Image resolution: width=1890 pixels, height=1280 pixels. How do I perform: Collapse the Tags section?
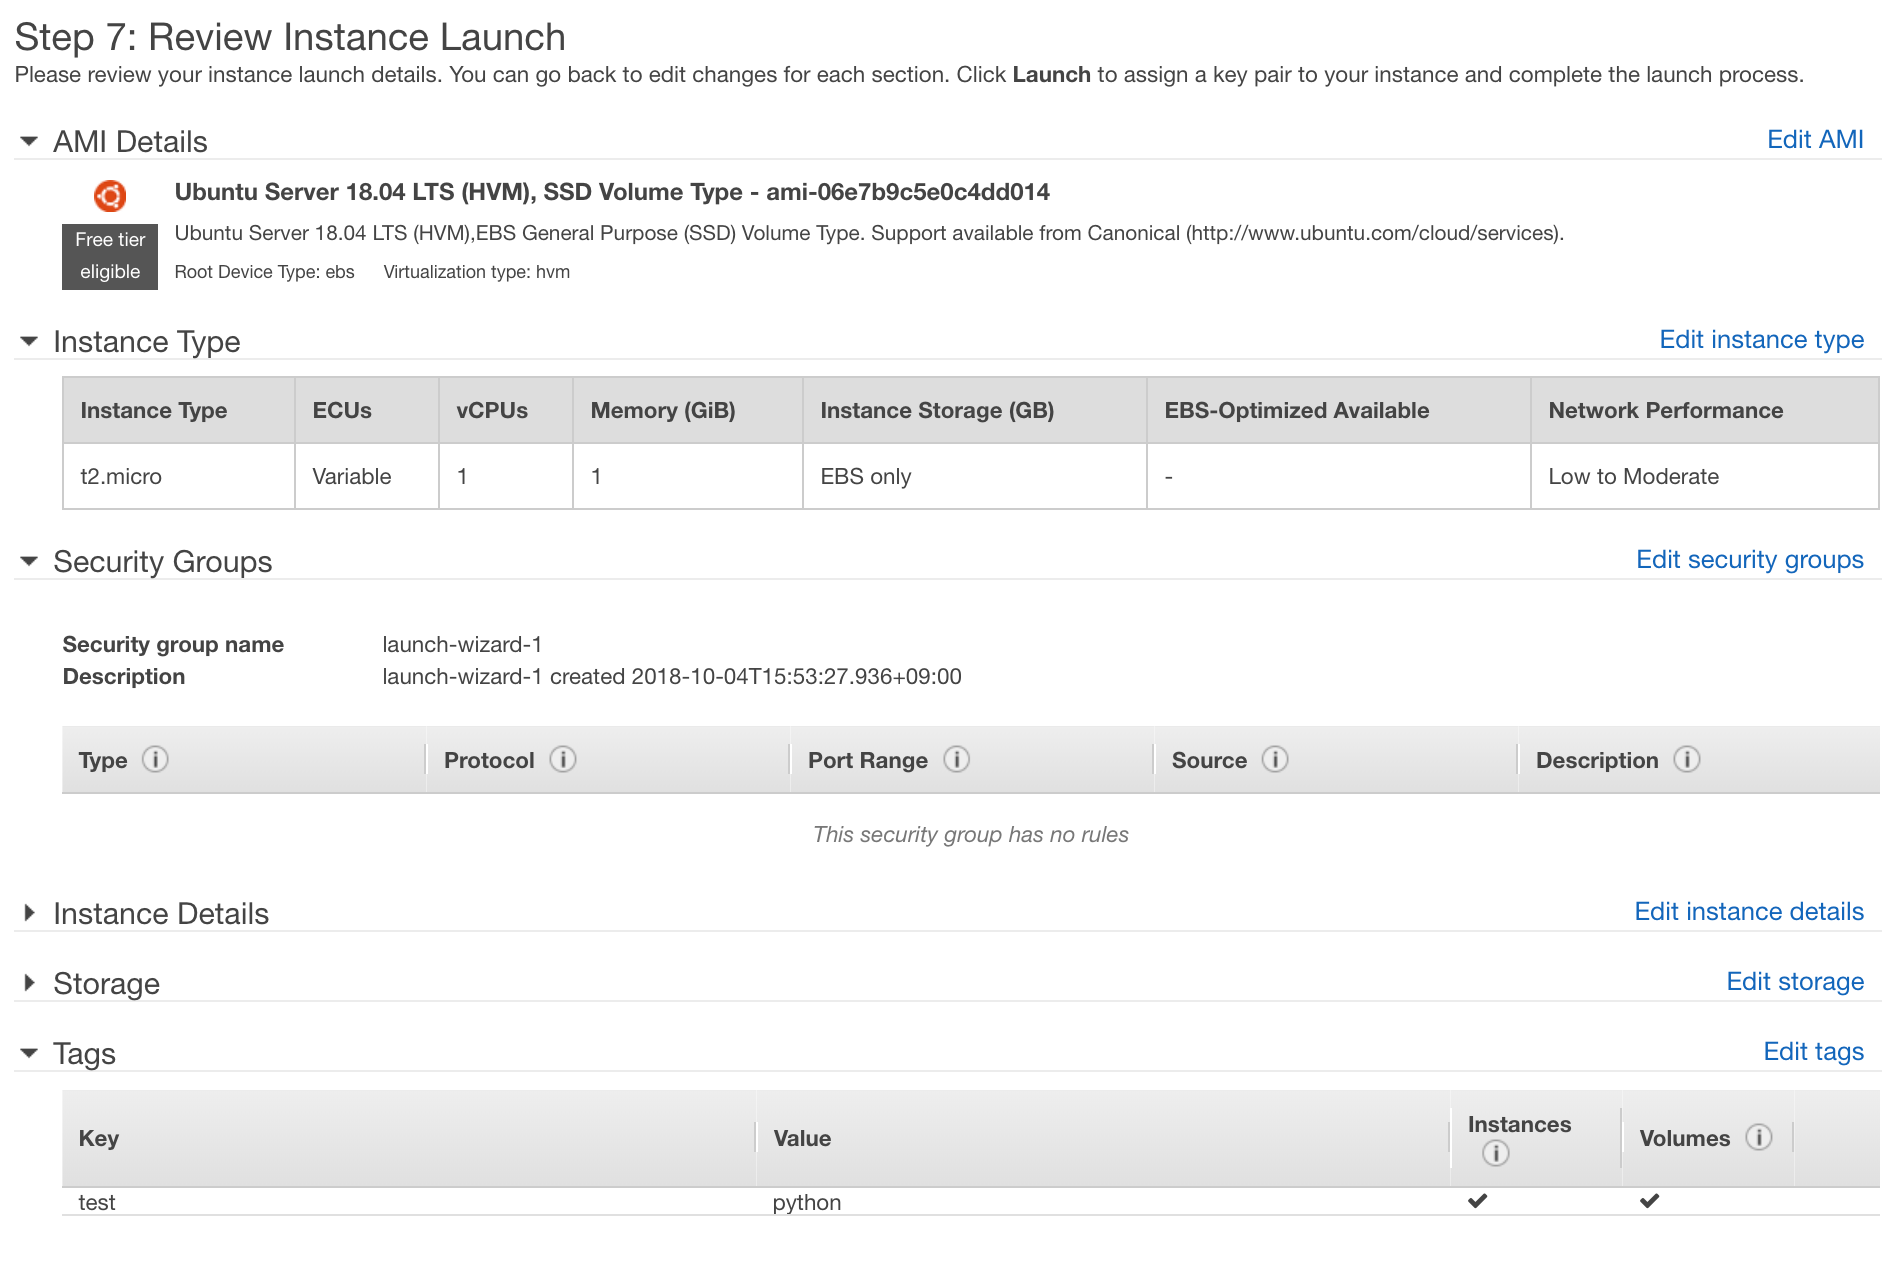[x=29, y=1053]
